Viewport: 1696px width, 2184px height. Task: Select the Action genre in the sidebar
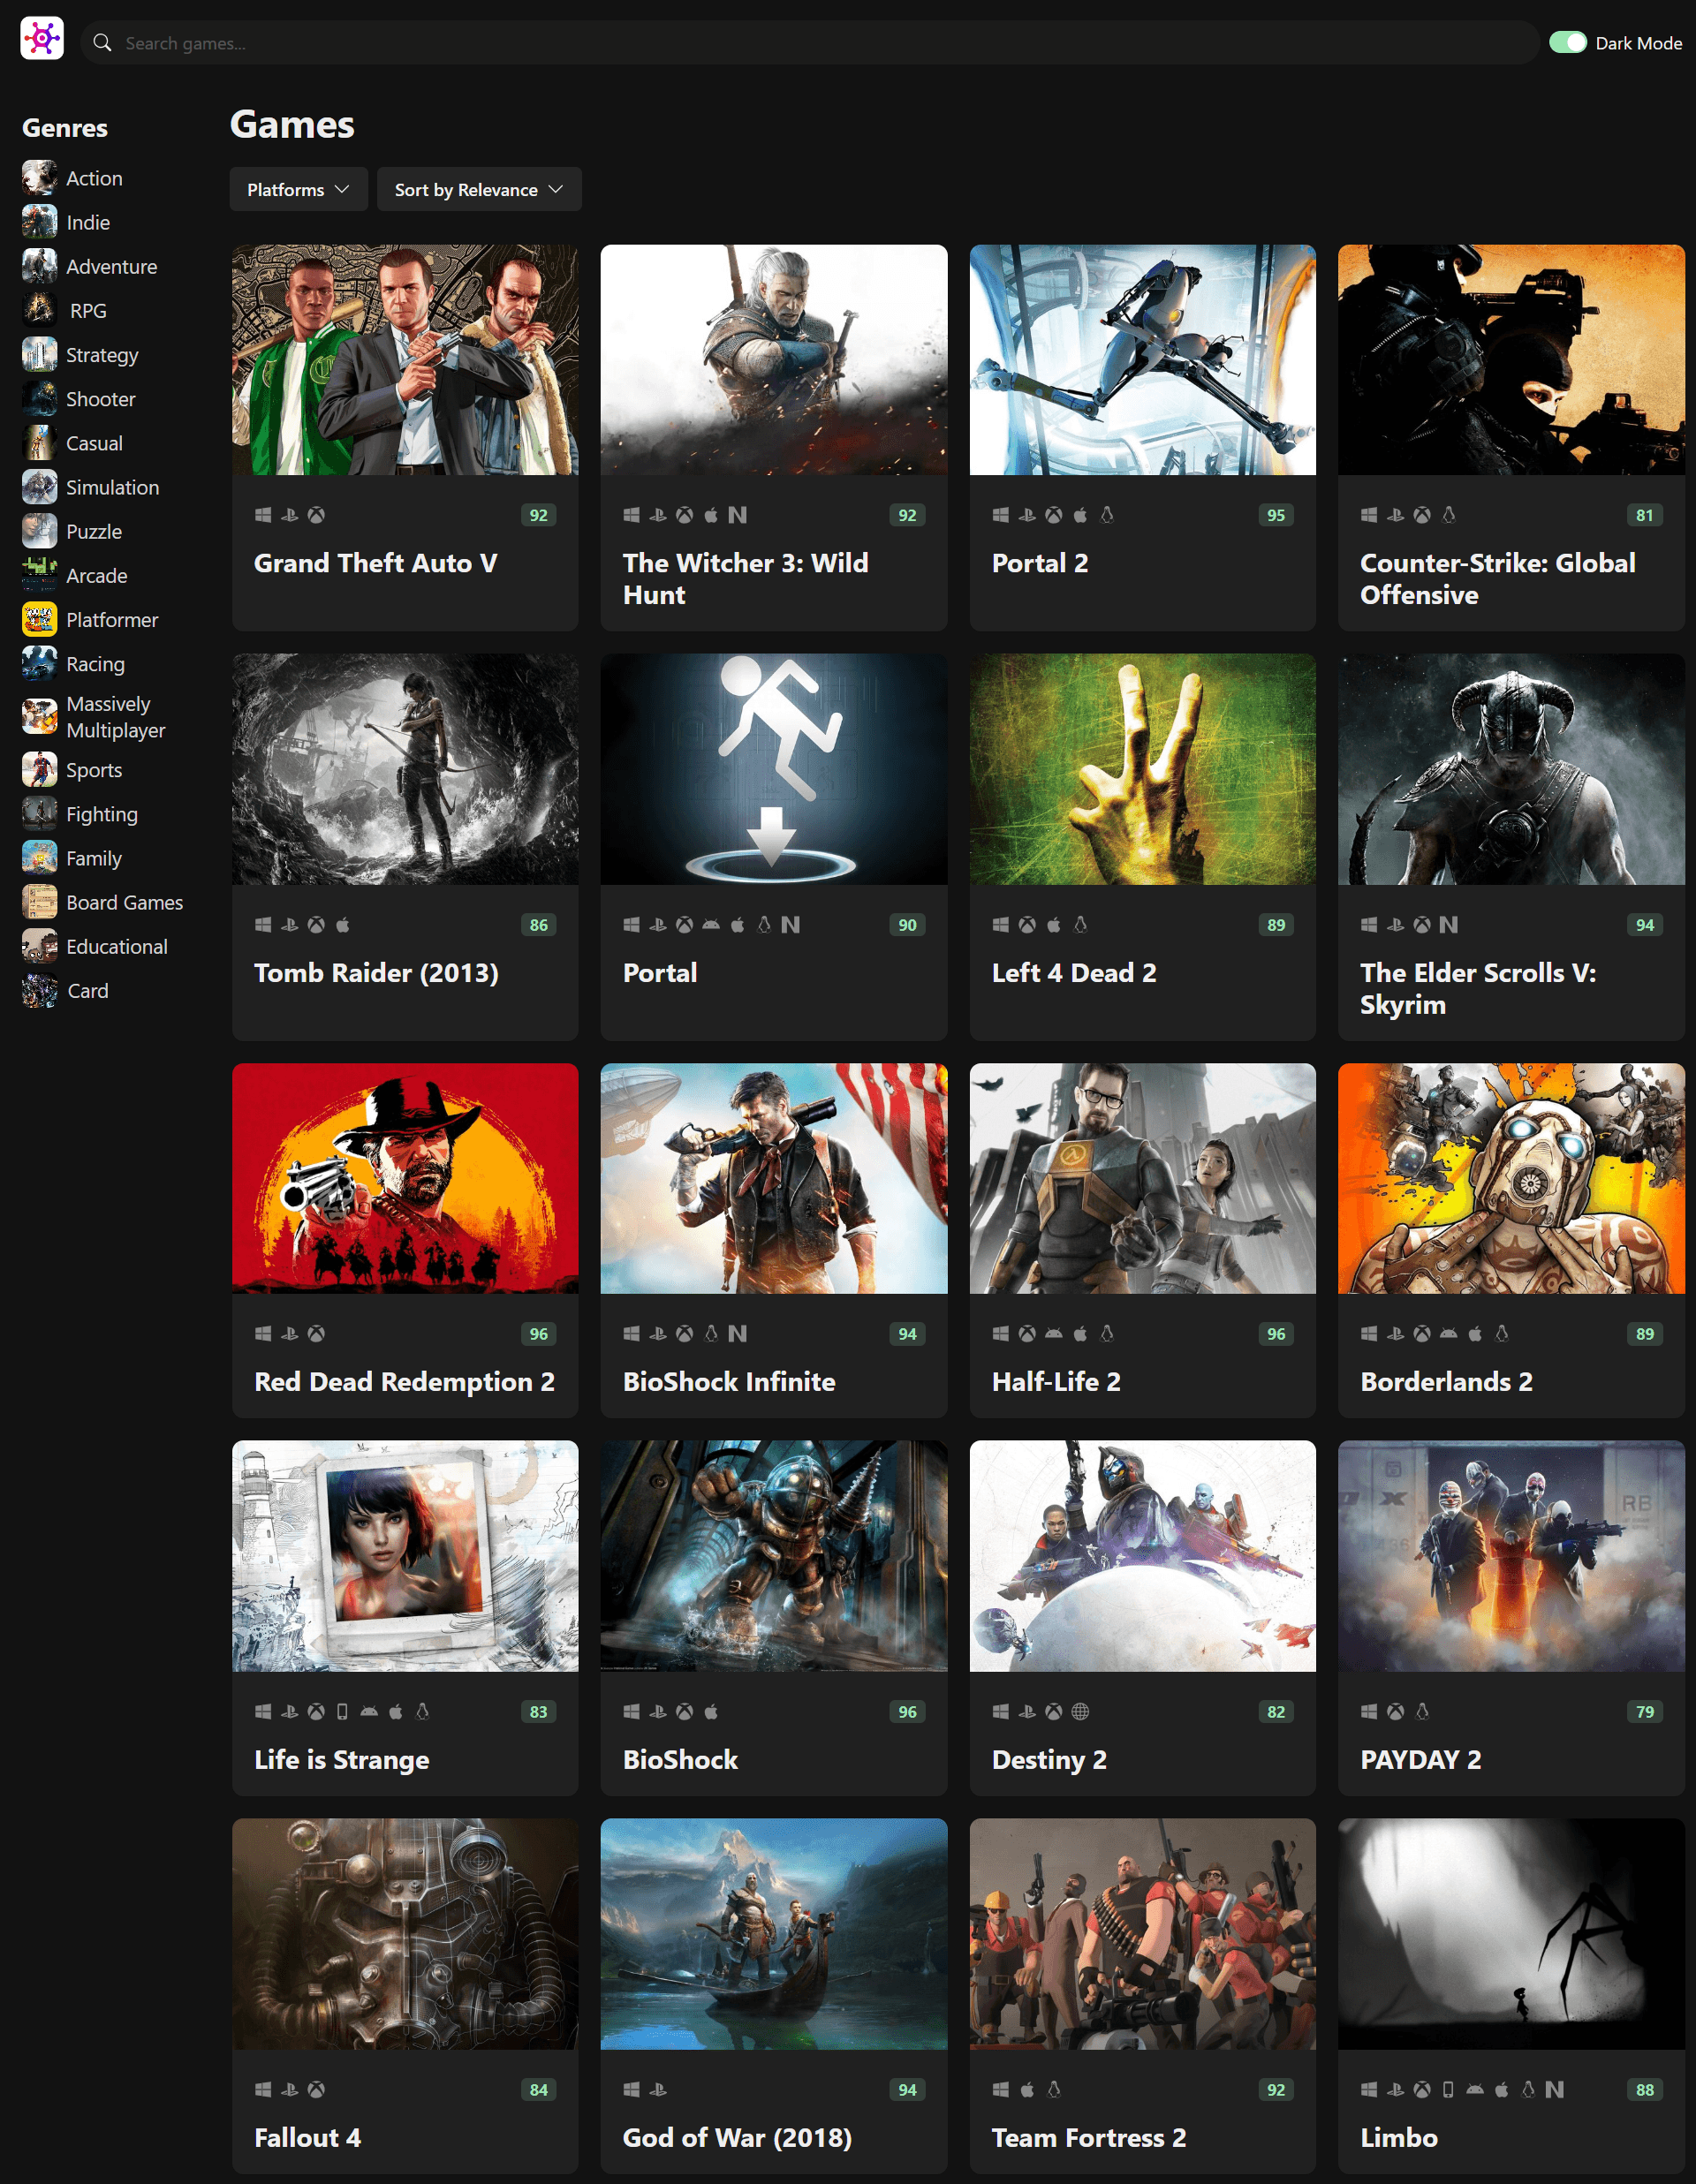point(94,177)
